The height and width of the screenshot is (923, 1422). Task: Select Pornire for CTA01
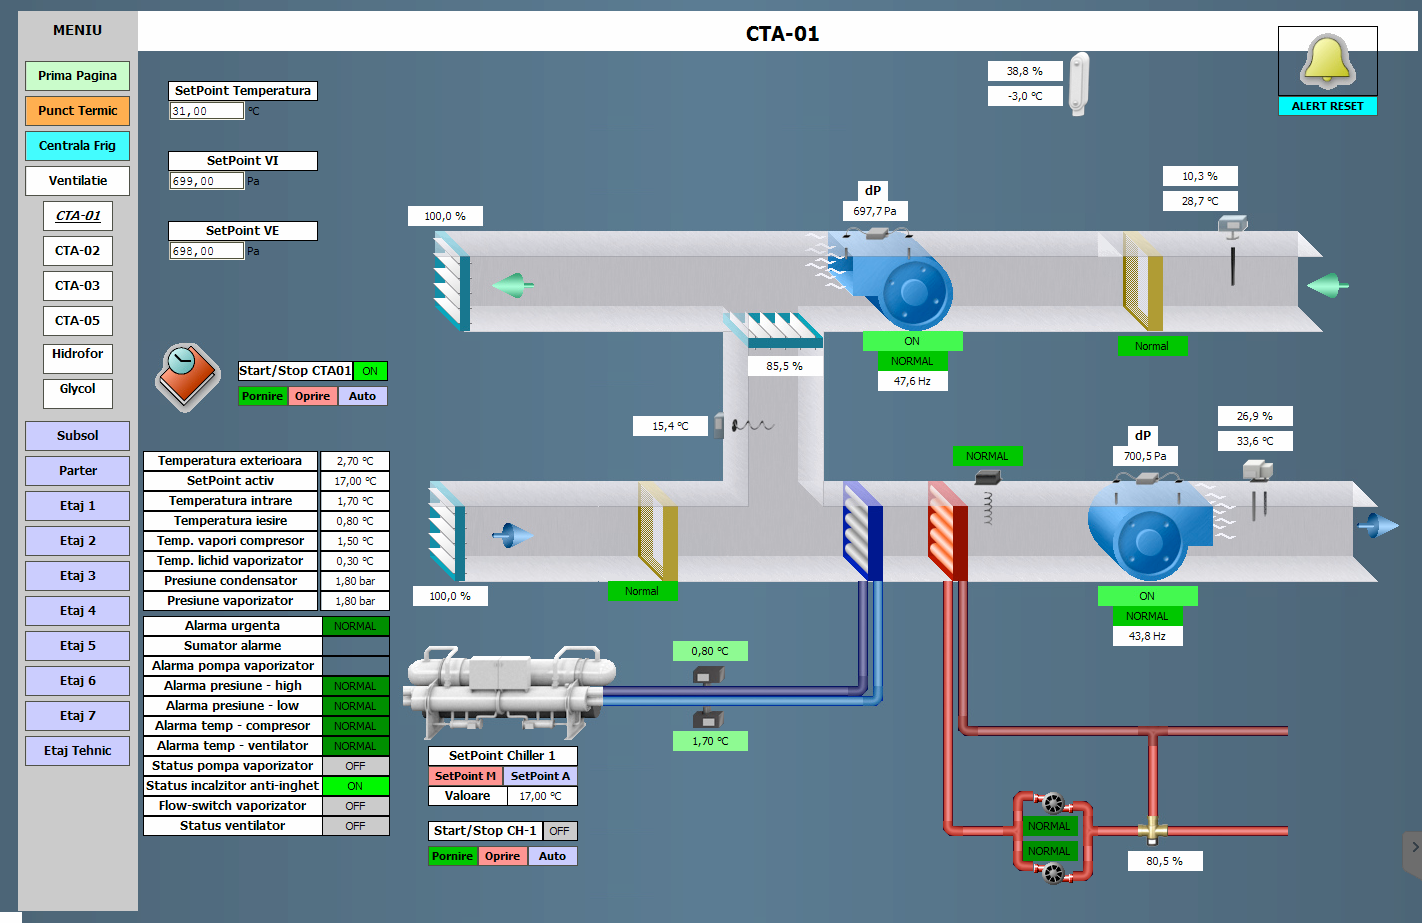262,396
